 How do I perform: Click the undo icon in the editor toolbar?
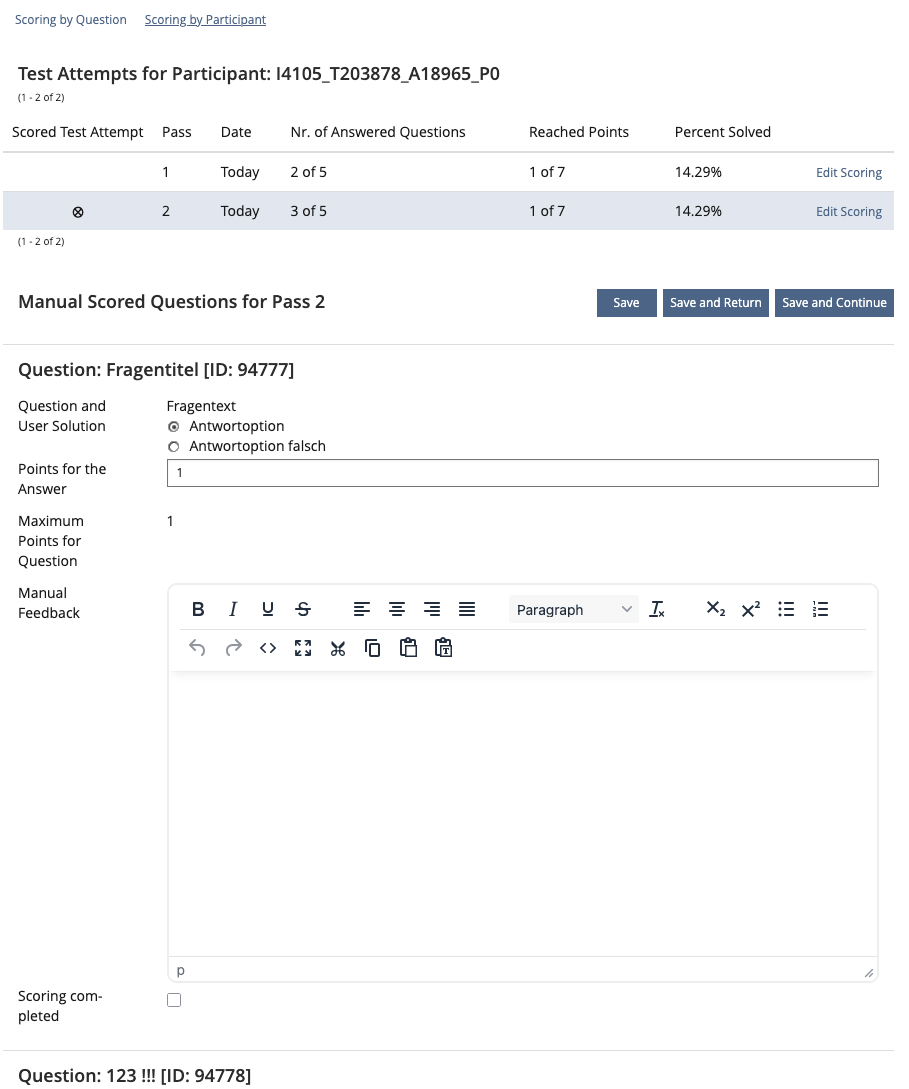click(x=197, y=647)
